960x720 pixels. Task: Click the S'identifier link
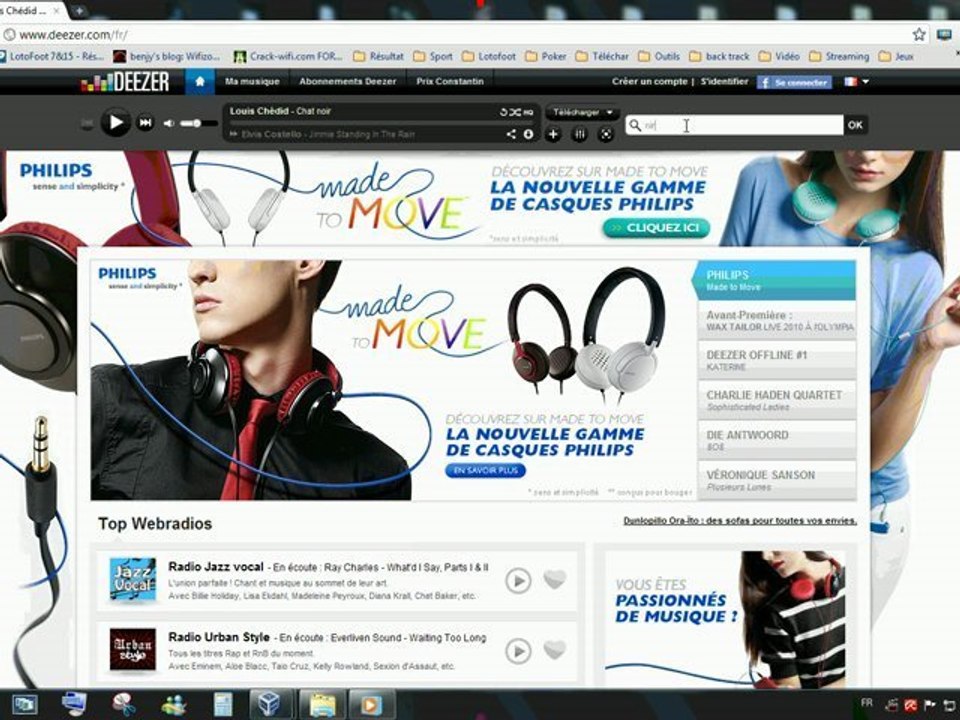(724, 81)
